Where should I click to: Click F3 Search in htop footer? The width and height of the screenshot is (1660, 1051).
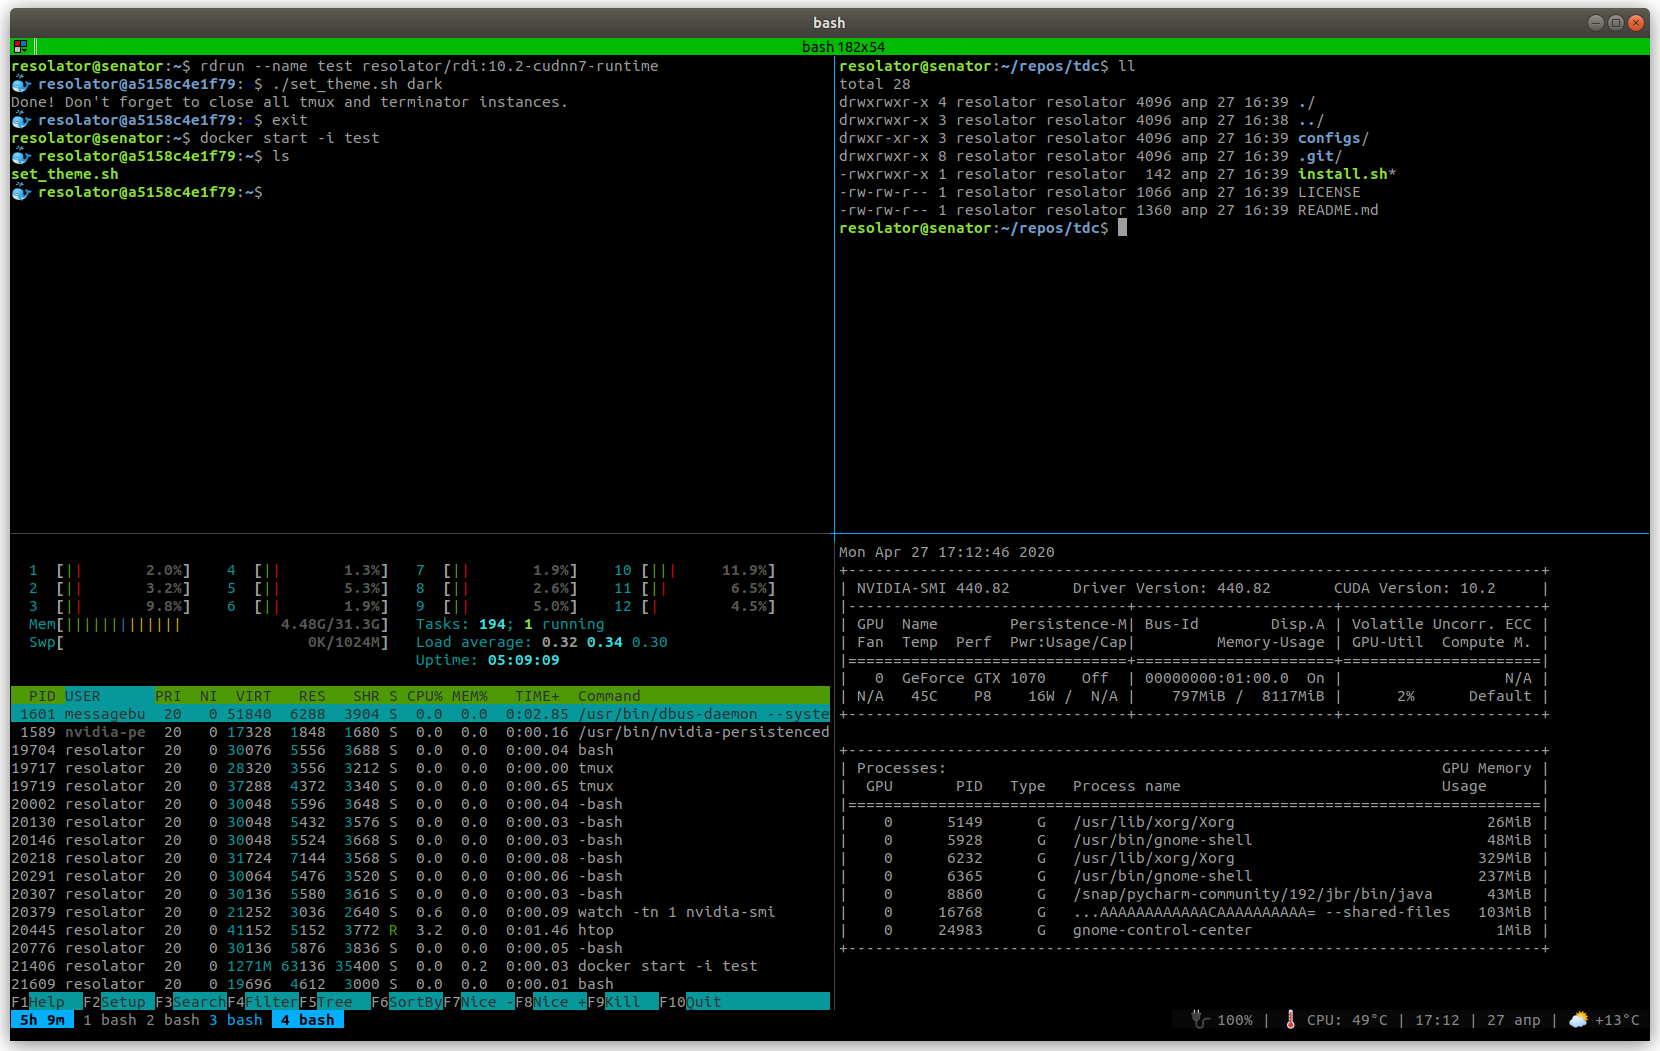click(x=191, y=1002)
